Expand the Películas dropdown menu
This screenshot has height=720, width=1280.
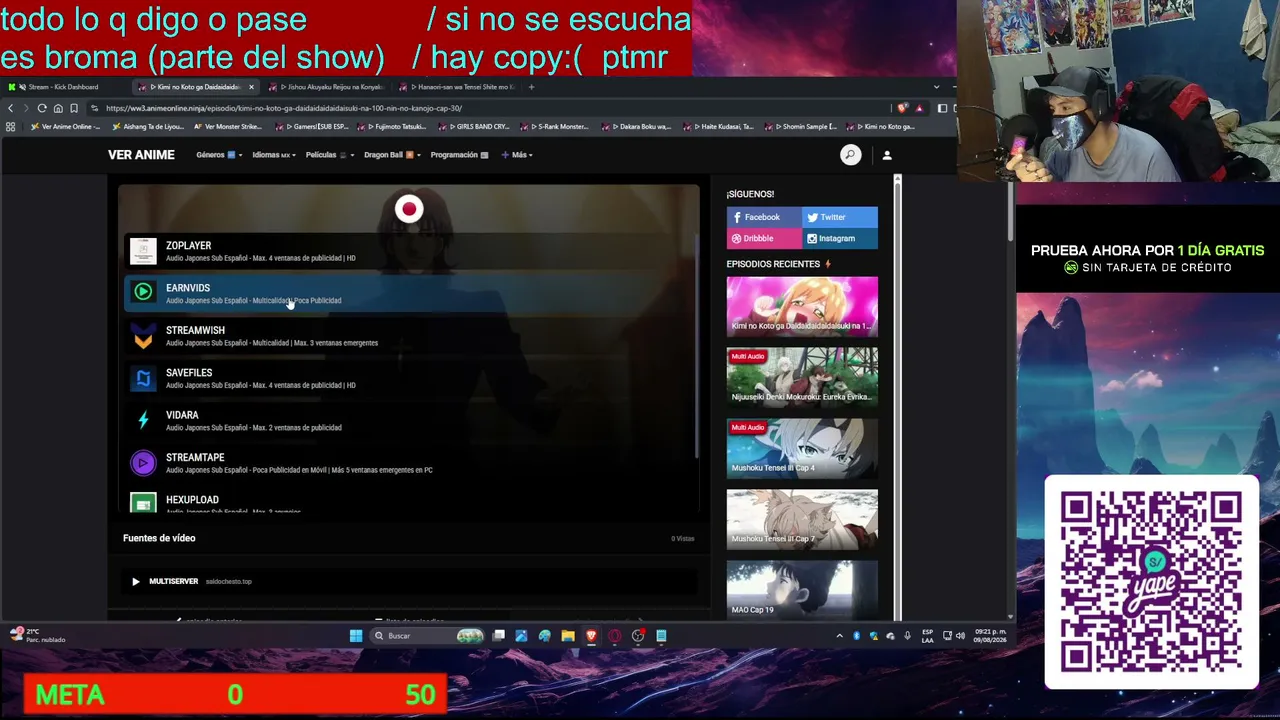[x=330, y=155]
